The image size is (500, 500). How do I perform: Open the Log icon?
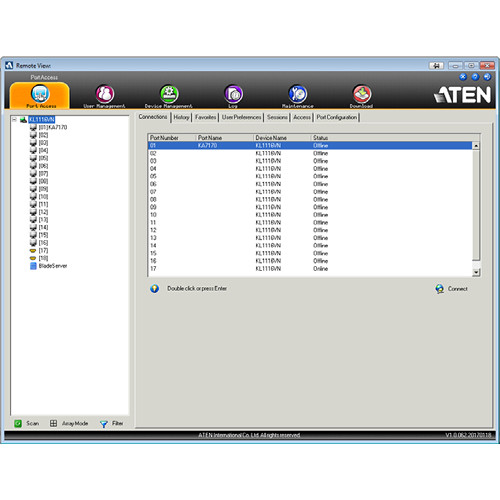point(233,94)
